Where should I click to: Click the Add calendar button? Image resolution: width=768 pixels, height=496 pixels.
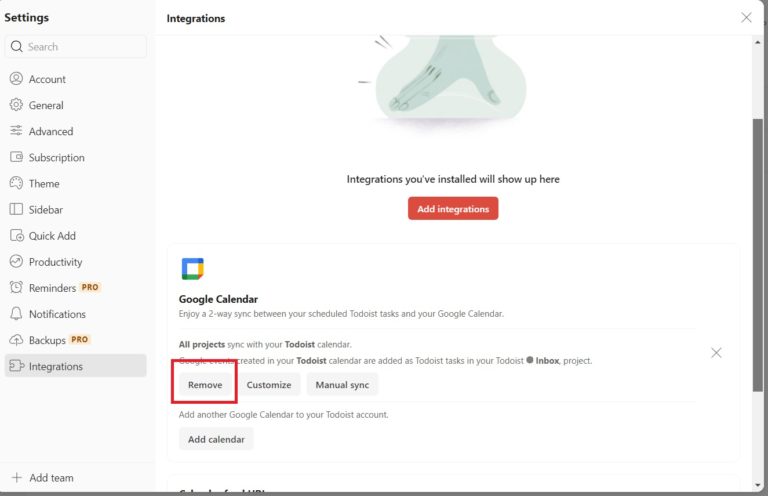tap(216, 439)
